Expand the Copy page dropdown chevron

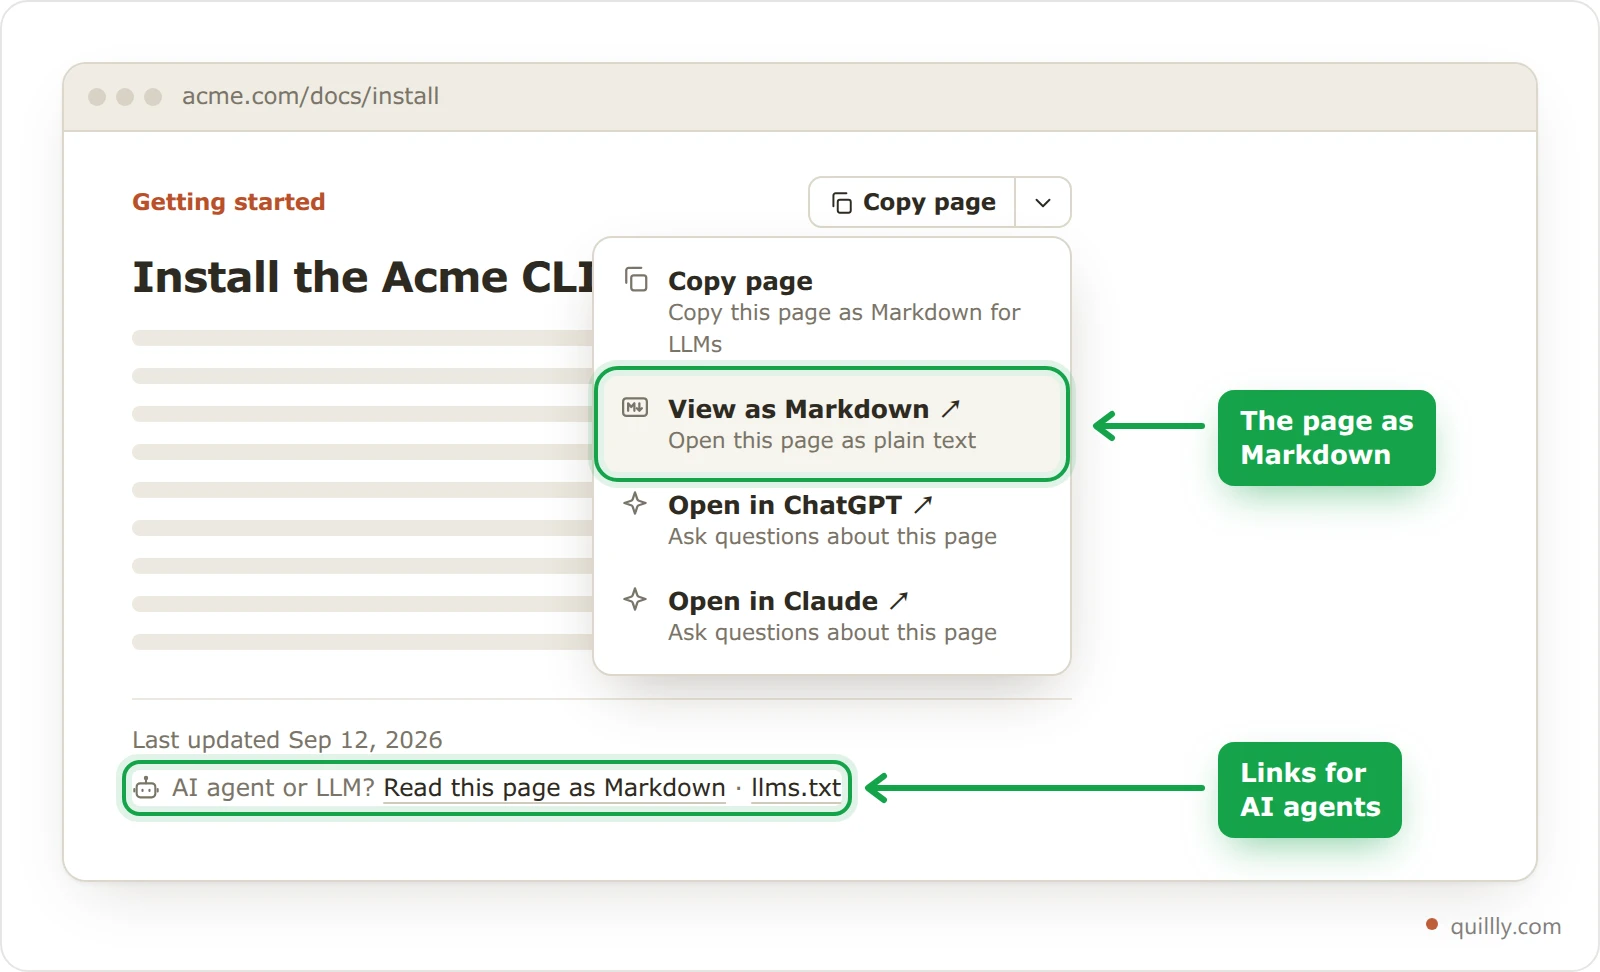tap(1043, 202)
